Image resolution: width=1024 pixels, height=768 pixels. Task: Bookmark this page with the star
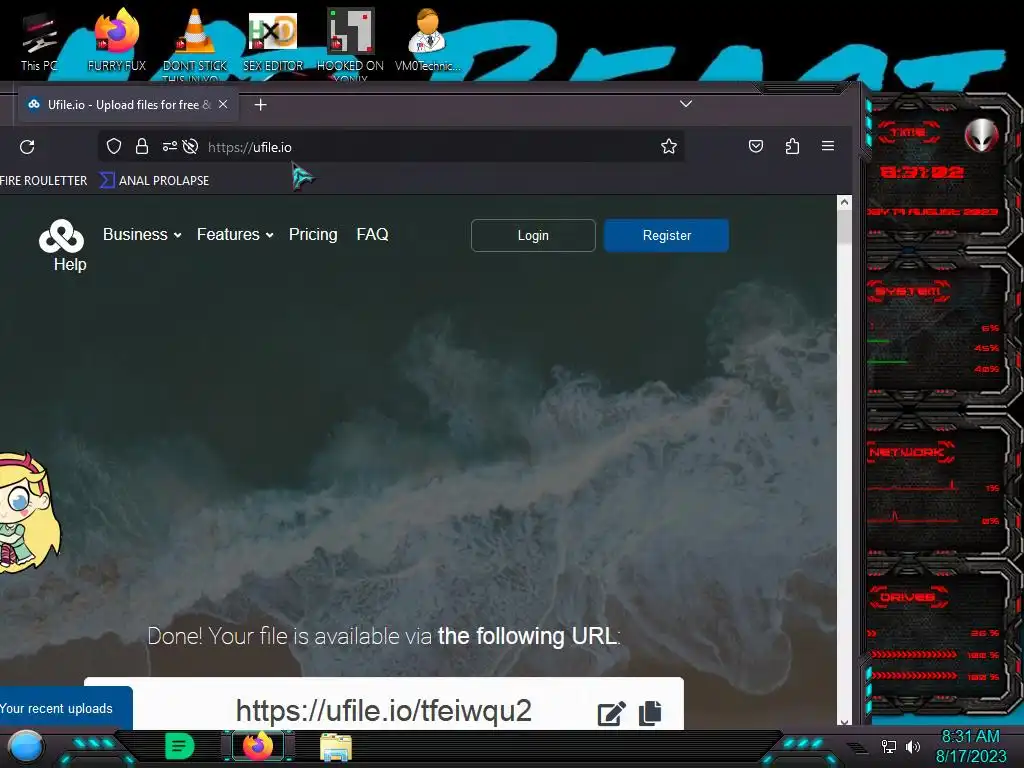(669, 146)
